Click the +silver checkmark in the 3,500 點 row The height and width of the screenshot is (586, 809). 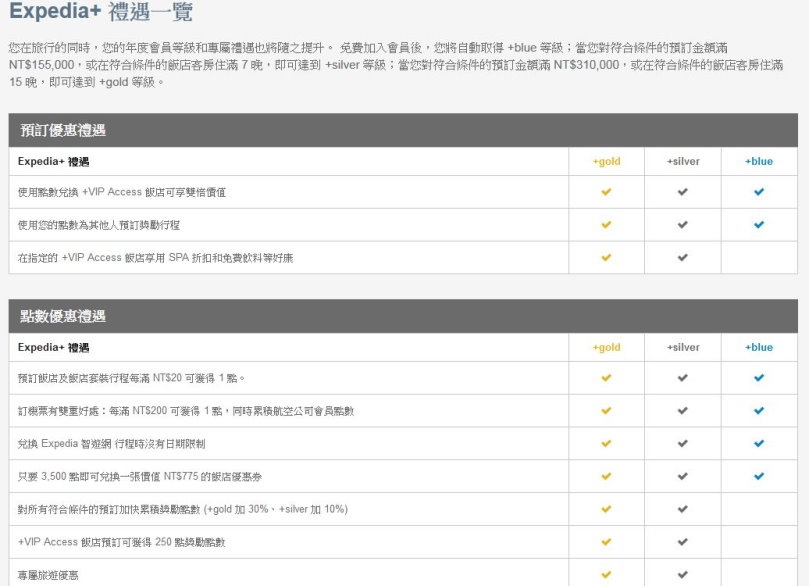coord(683,477)
